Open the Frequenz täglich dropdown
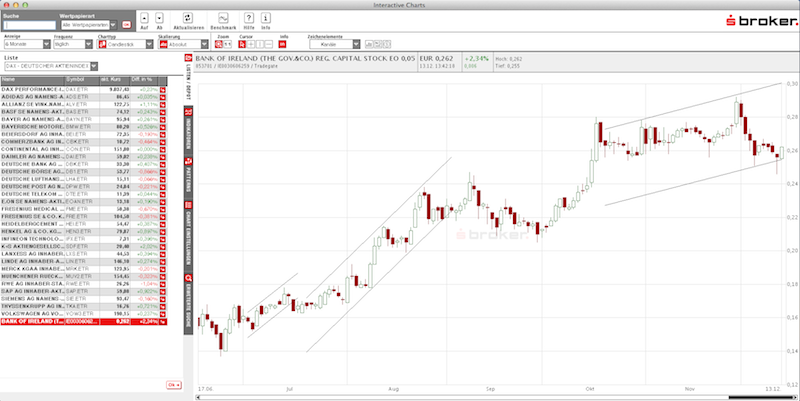This screenshot has width=800, height=401. [x=73, y=44]
